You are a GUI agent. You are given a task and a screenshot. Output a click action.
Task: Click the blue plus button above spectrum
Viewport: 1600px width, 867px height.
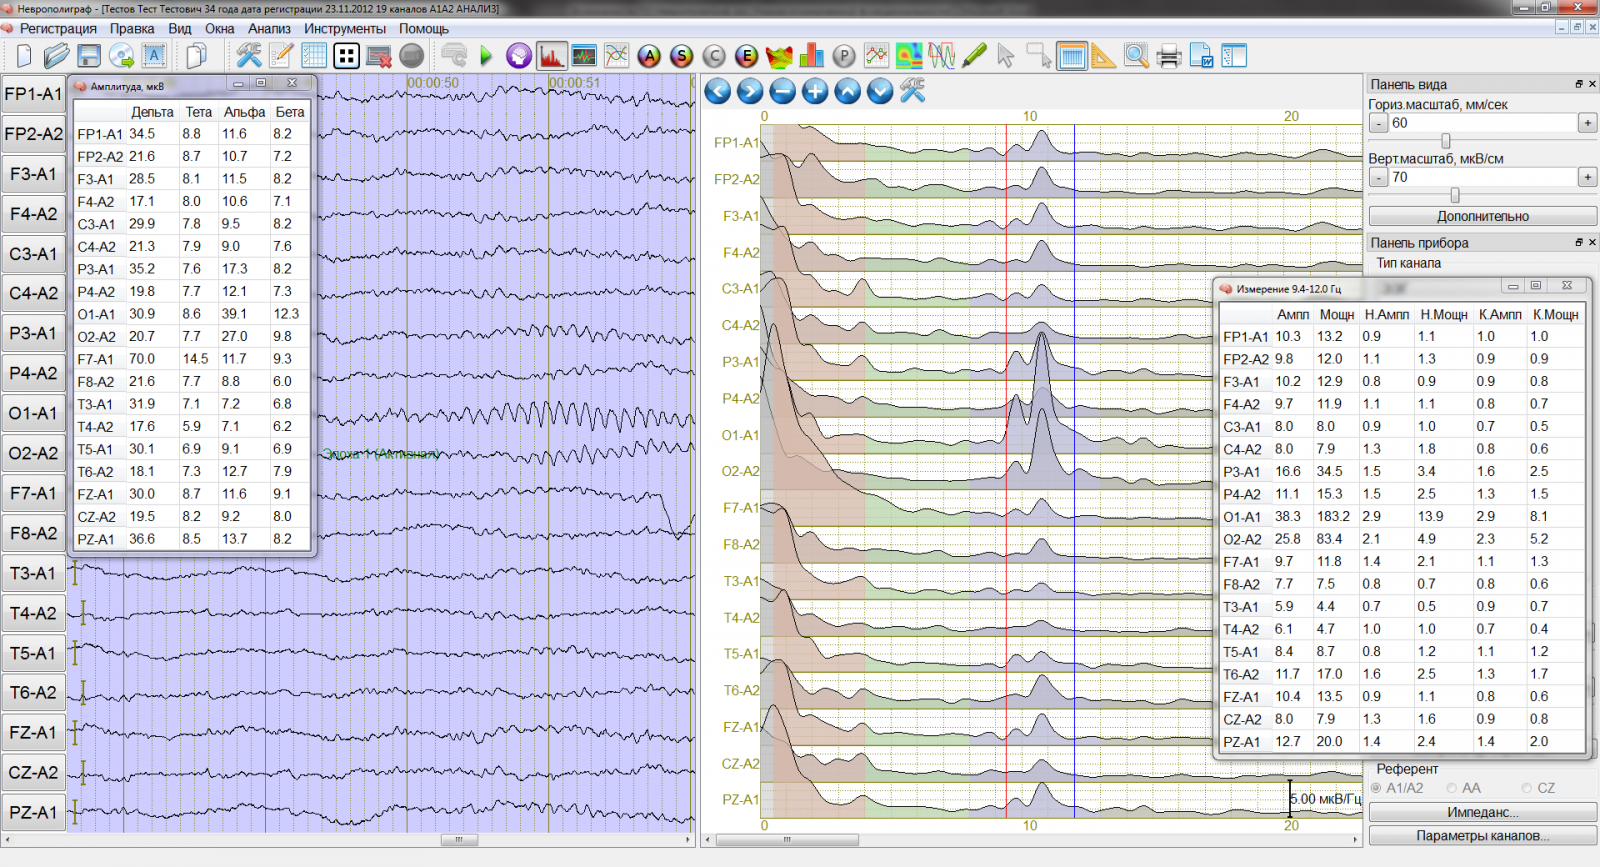coord(815,92)
